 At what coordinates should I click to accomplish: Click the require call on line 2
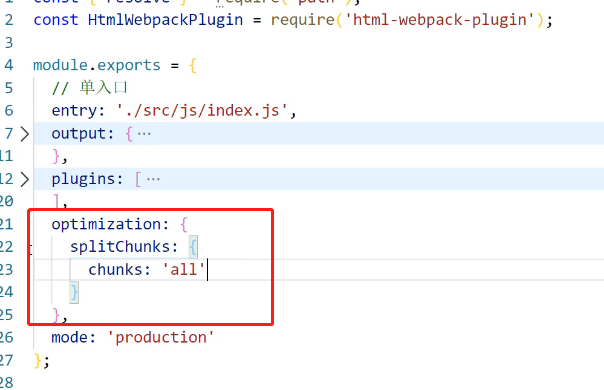point(303,20)
